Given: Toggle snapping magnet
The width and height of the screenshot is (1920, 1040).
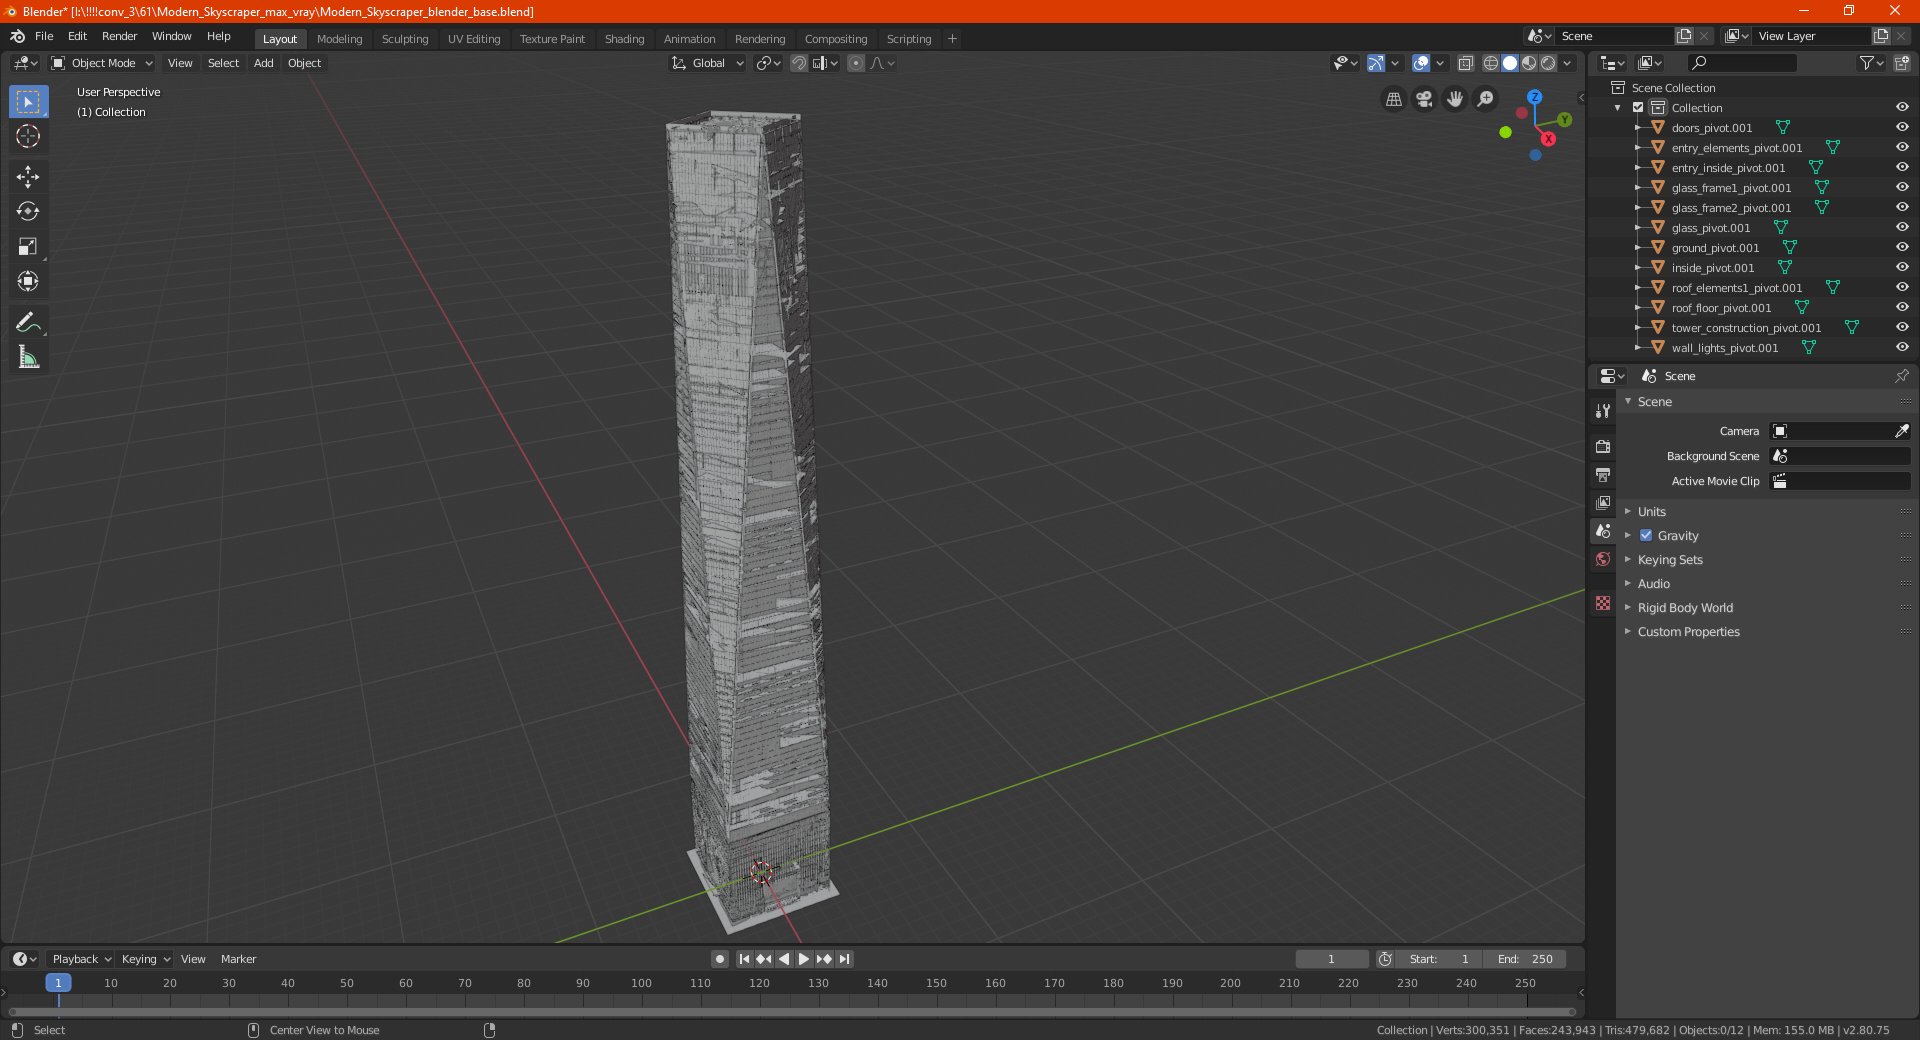Looking at the screenshot, I should tap(799, 63).
